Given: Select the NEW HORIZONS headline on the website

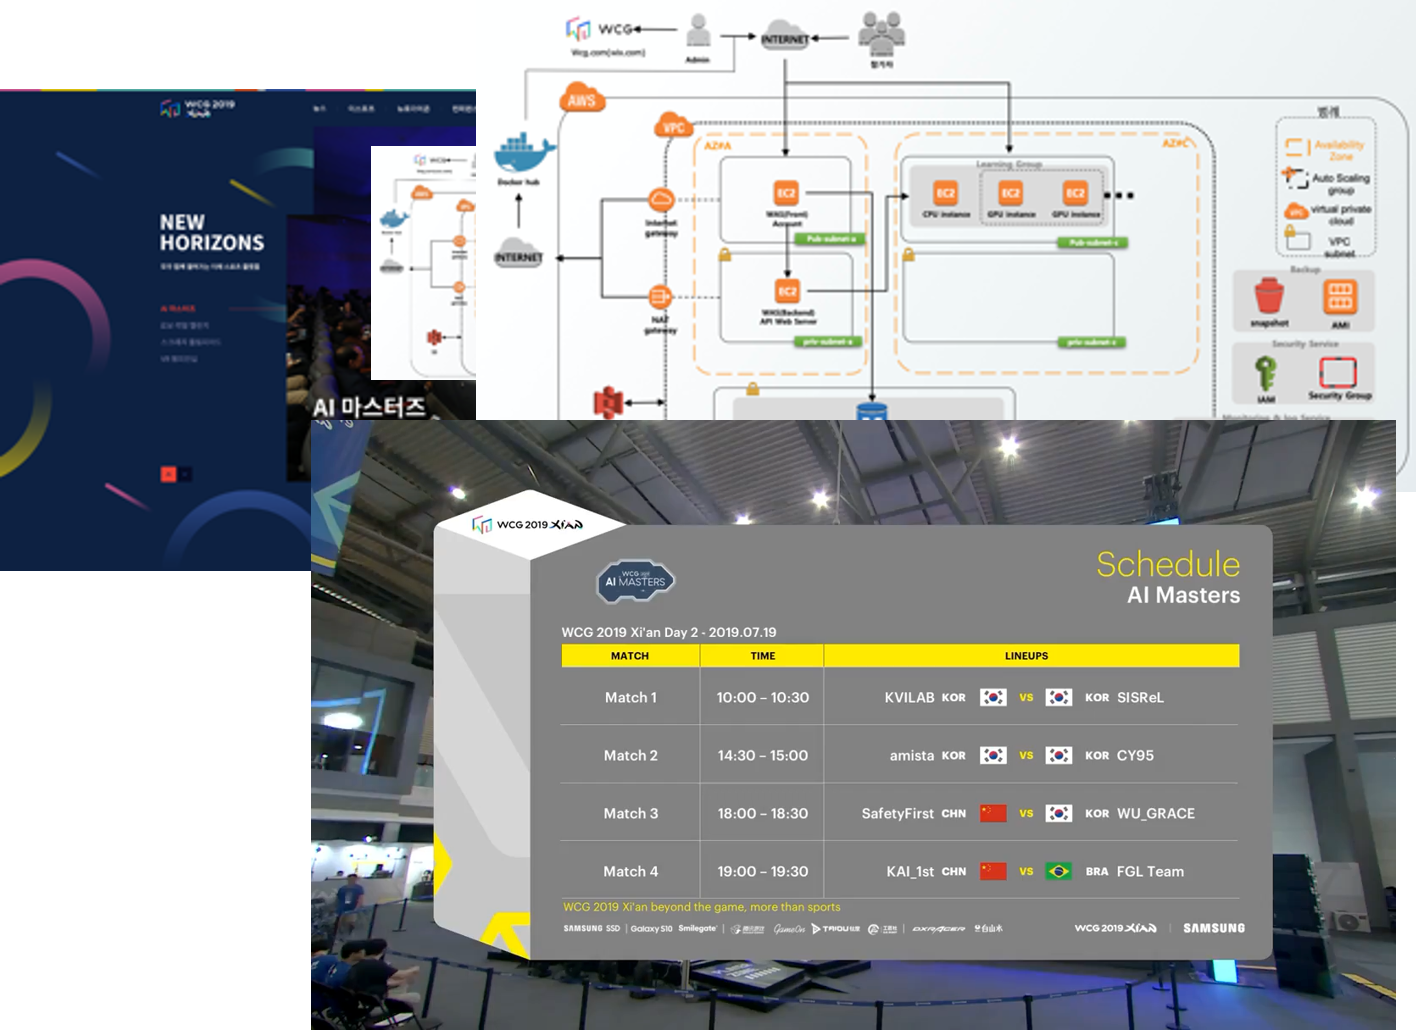Looking at the screenshot, I should [212, 233].
